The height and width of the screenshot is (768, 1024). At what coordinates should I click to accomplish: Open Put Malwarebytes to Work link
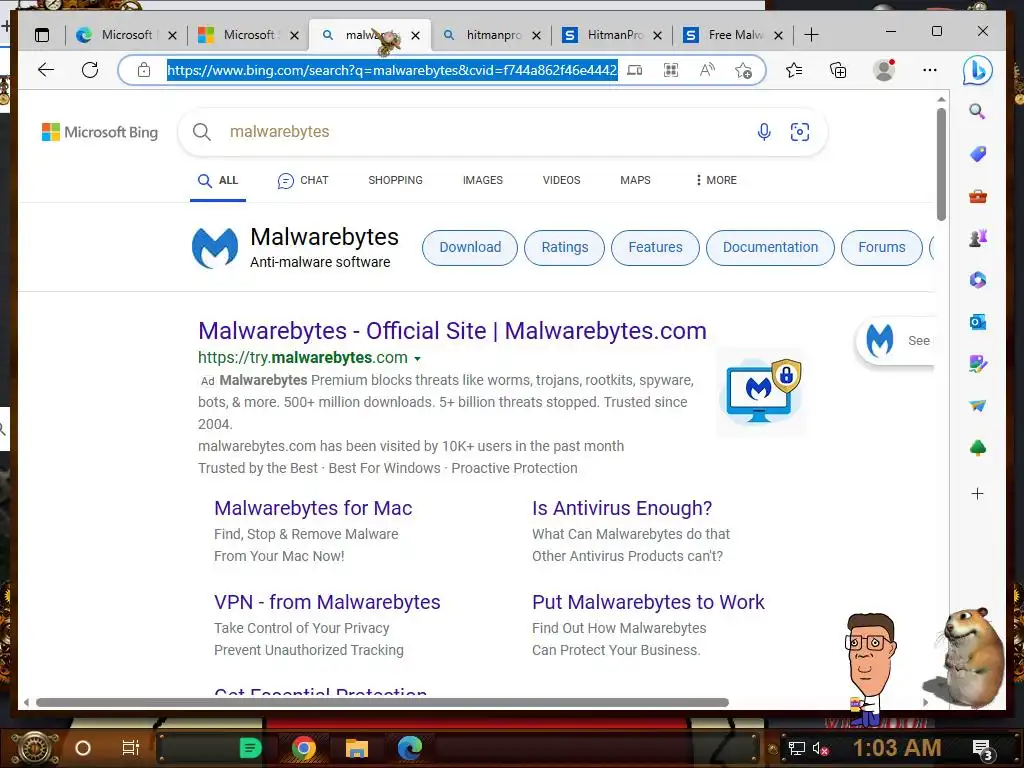pos(648,602)
